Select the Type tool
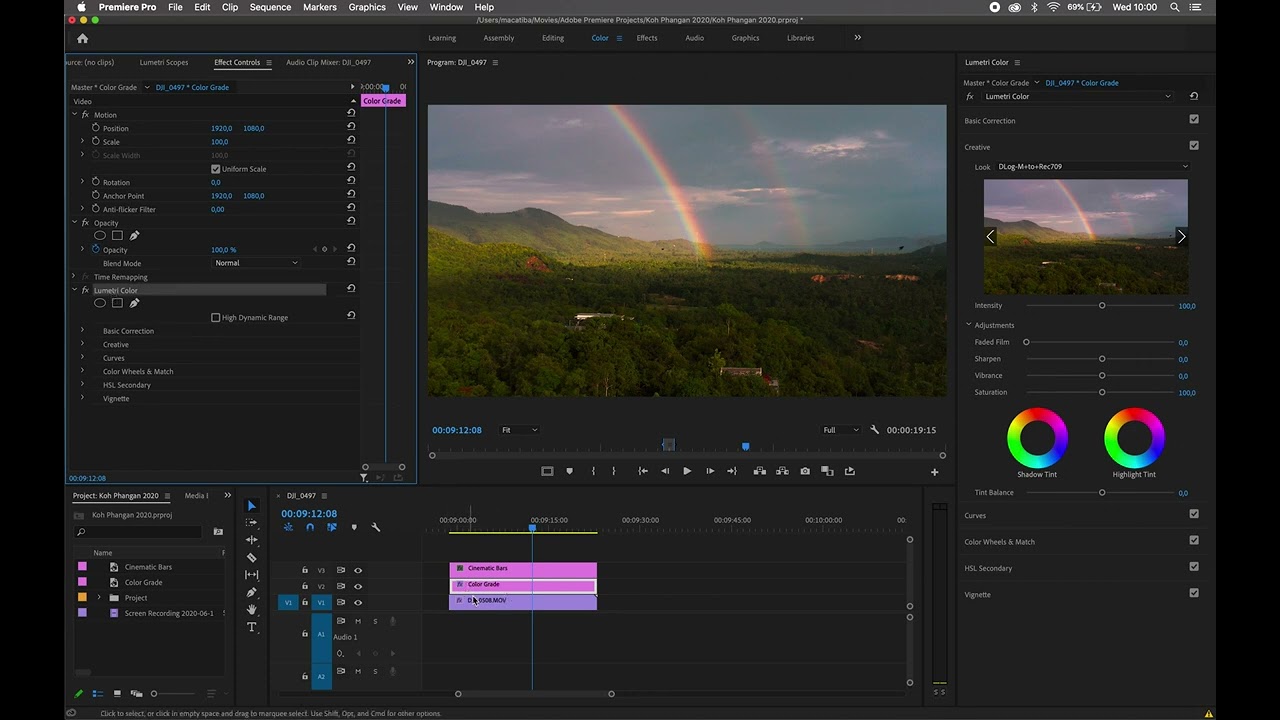The width and height of the screenshot is (1280, 720). pyautogui.click(x=251, y=627)
